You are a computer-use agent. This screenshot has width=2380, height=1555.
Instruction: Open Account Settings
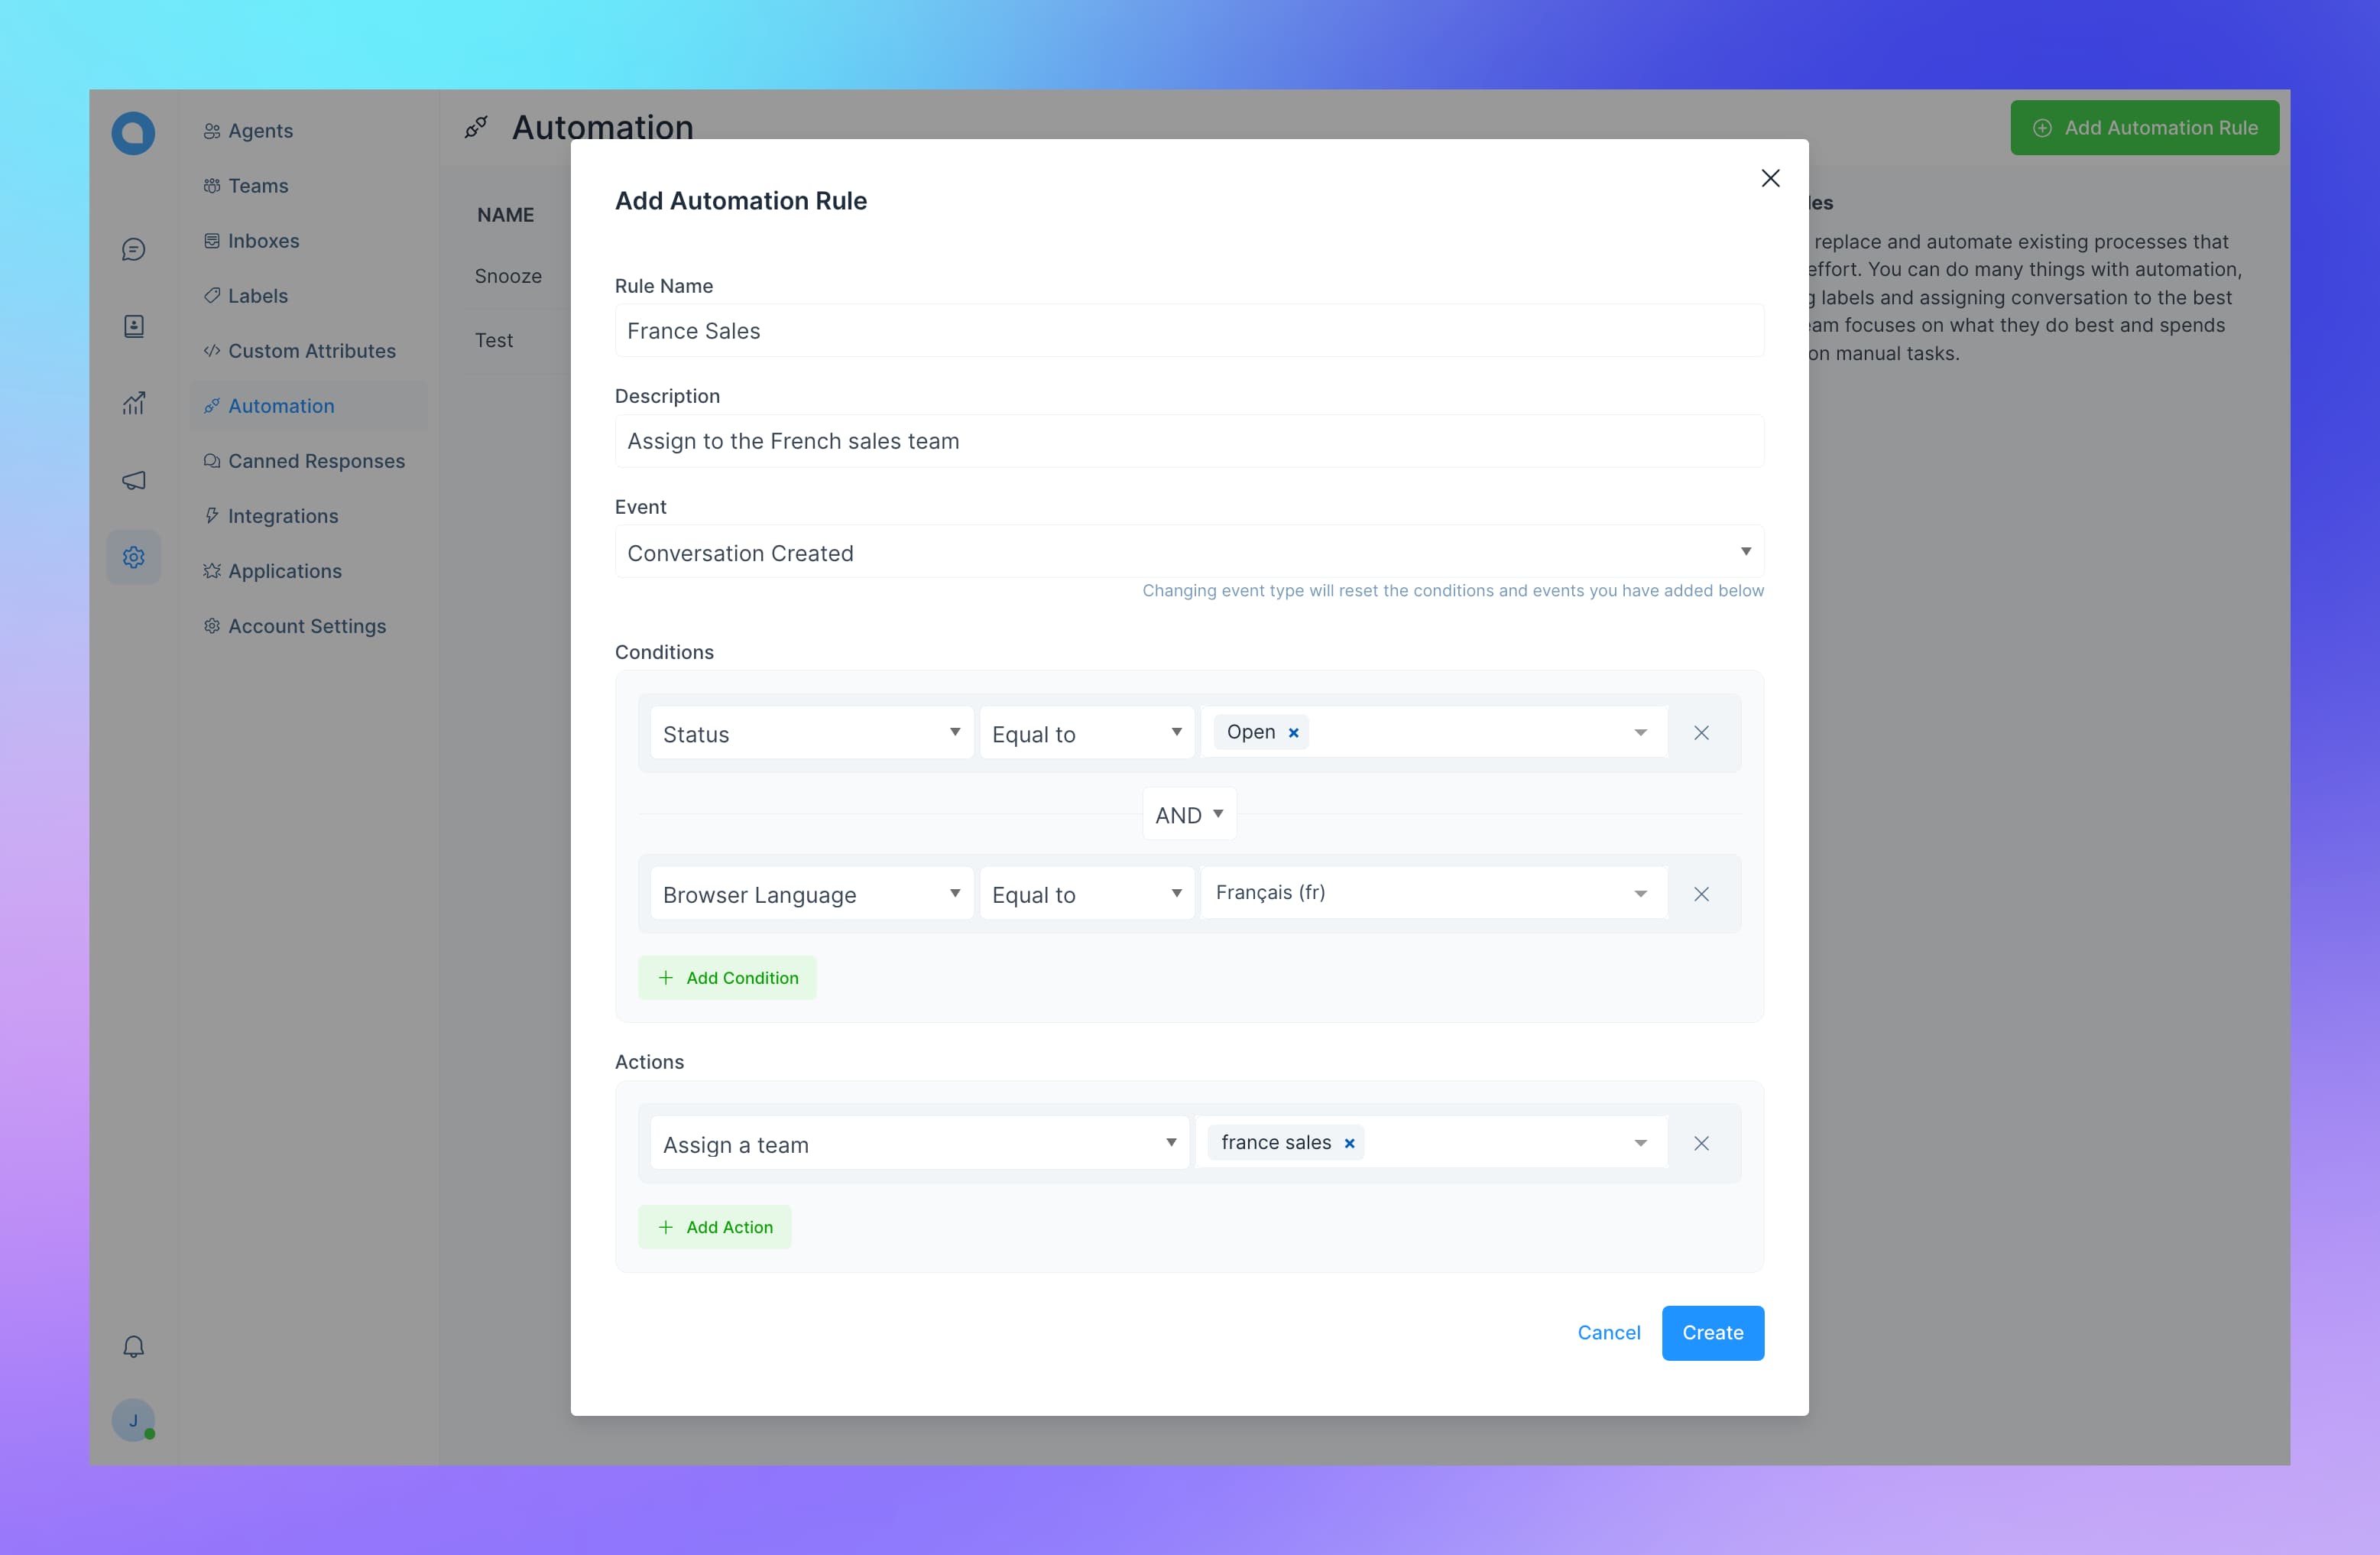point(305,625)
